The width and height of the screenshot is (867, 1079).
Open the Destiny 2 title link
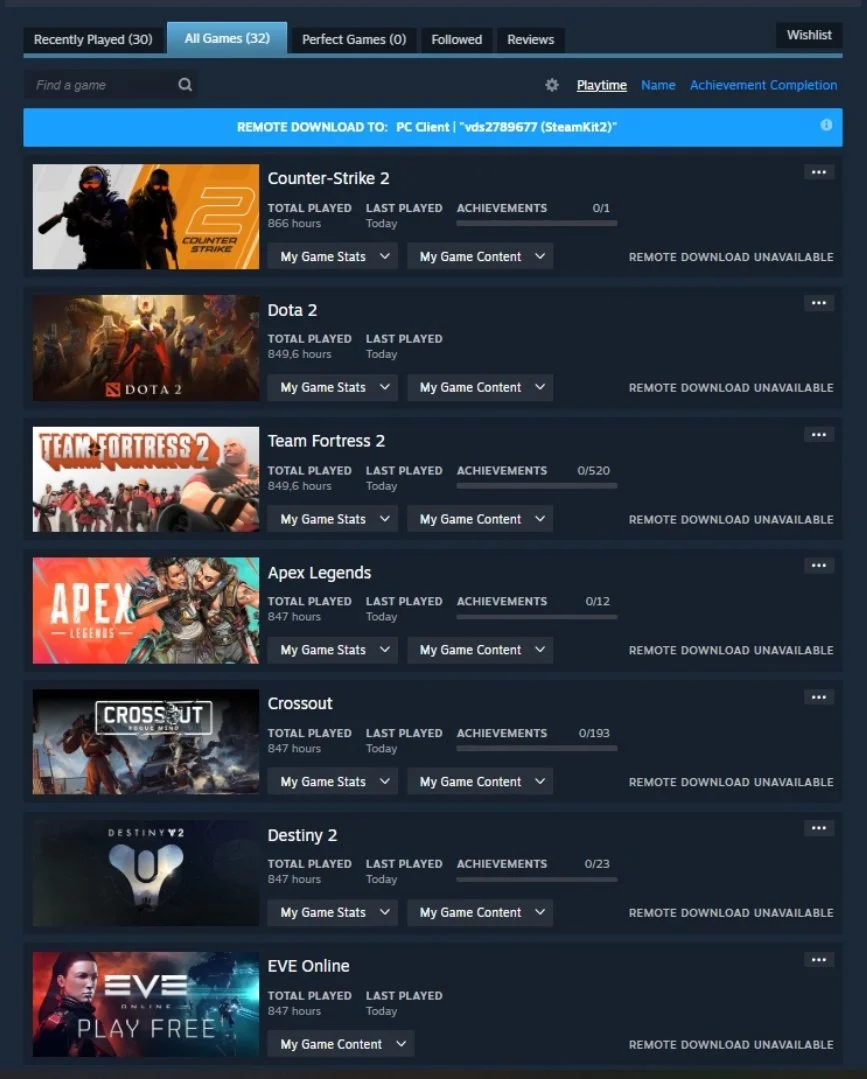click(302, 835)
